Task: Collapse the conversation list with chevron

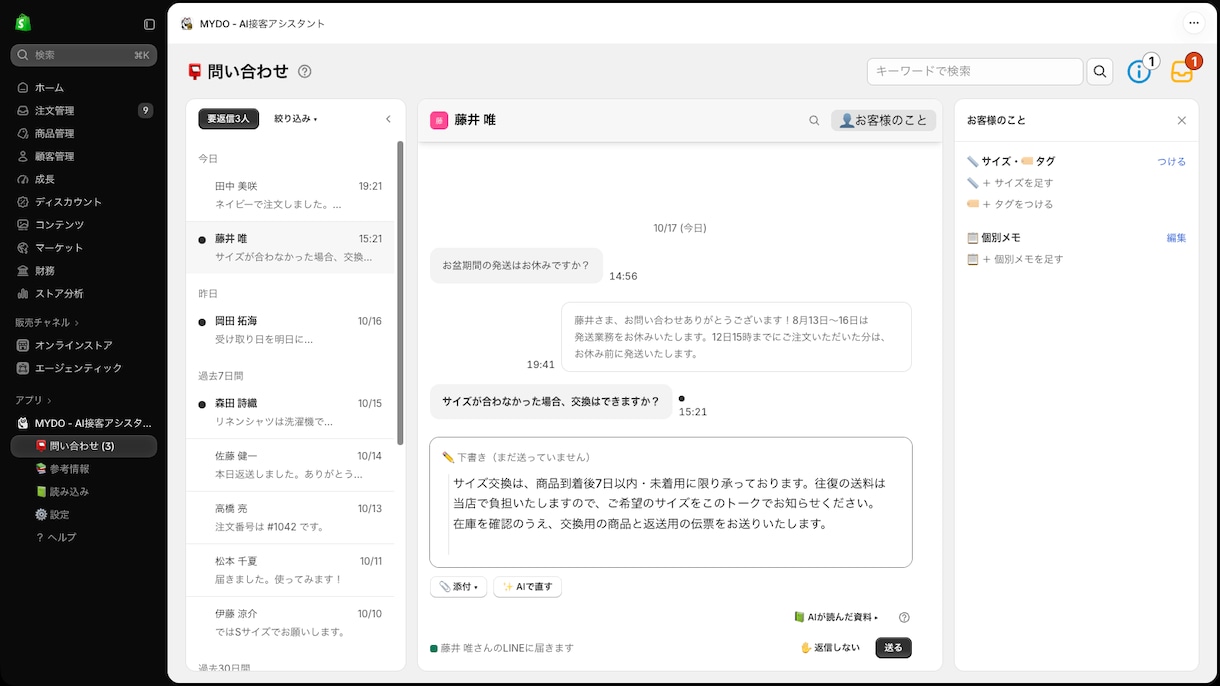Action: [x=389, y=119]
